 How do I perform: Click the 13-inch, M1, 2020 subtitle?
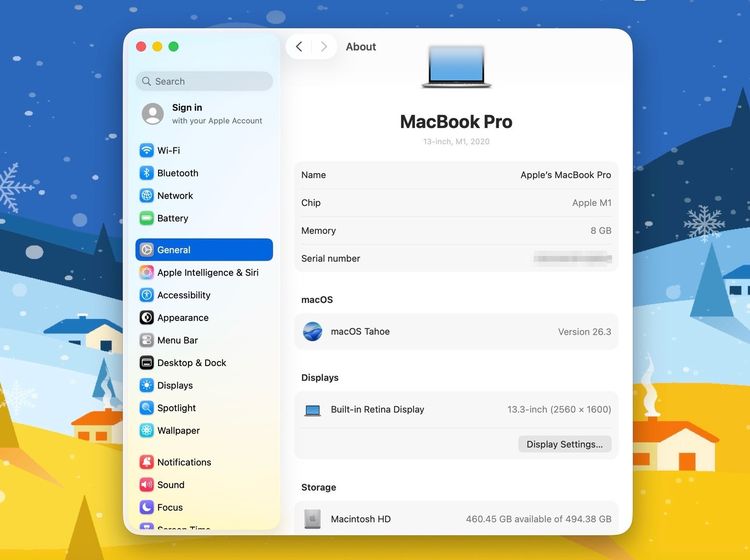456,142
